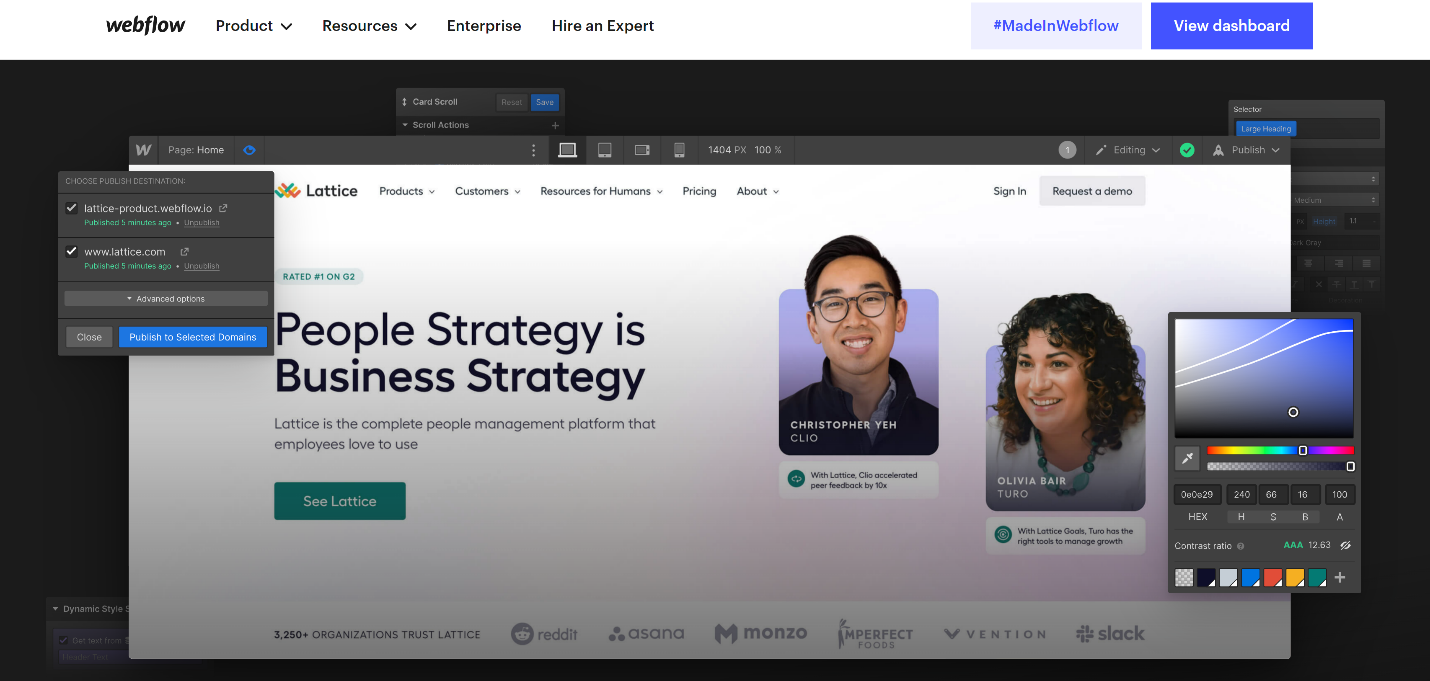Open the external link icon for www.lattice.com
Viewport: 1430px width, 681px height.
[x=184, y=252]
